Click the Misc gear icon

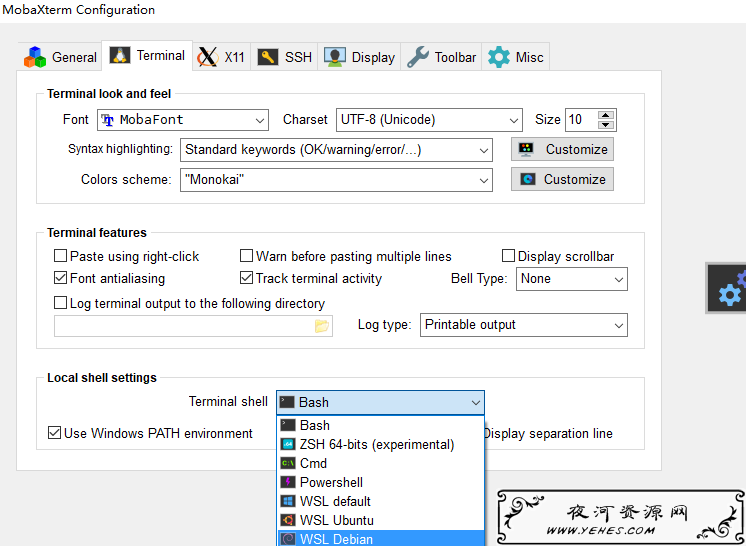point(499,57)
